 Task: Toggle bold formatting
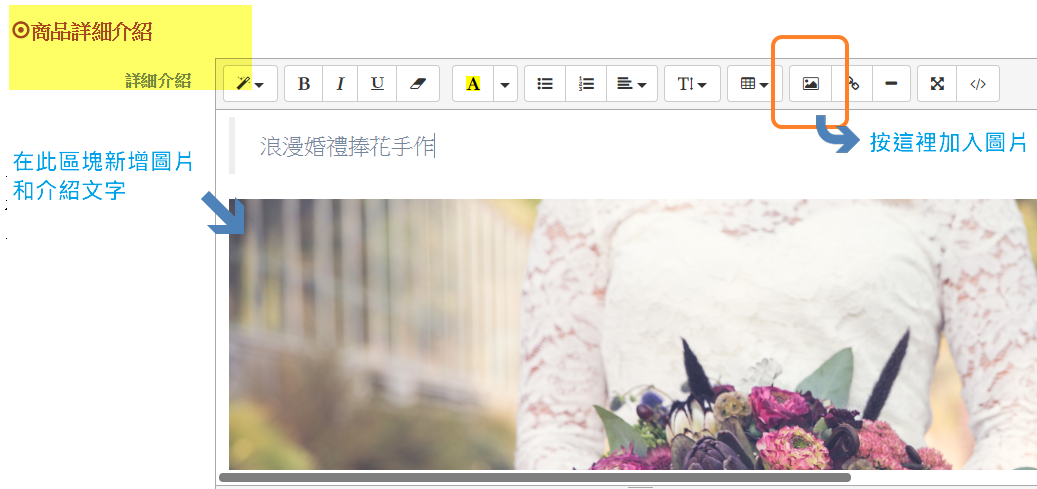(304, 83)
